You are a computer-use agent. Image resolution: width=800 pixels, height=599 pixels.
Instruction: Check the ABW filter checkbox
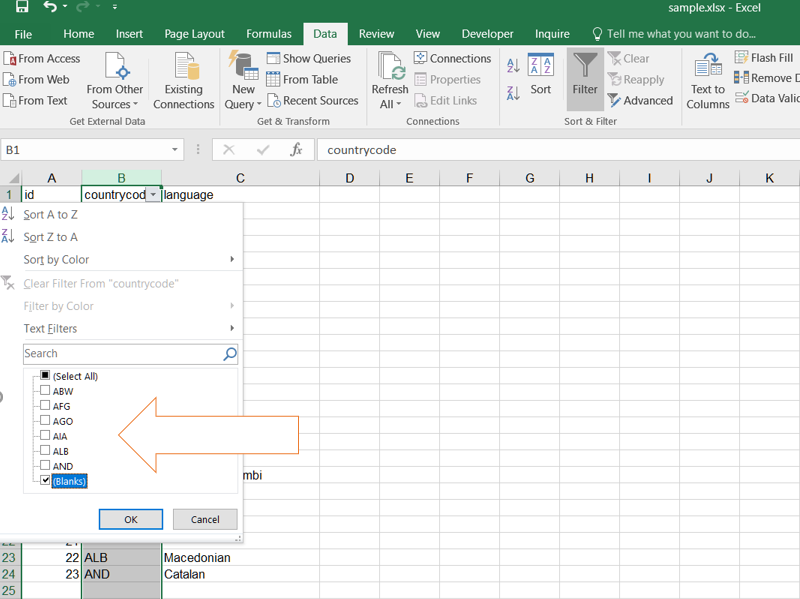coord(45,391)
